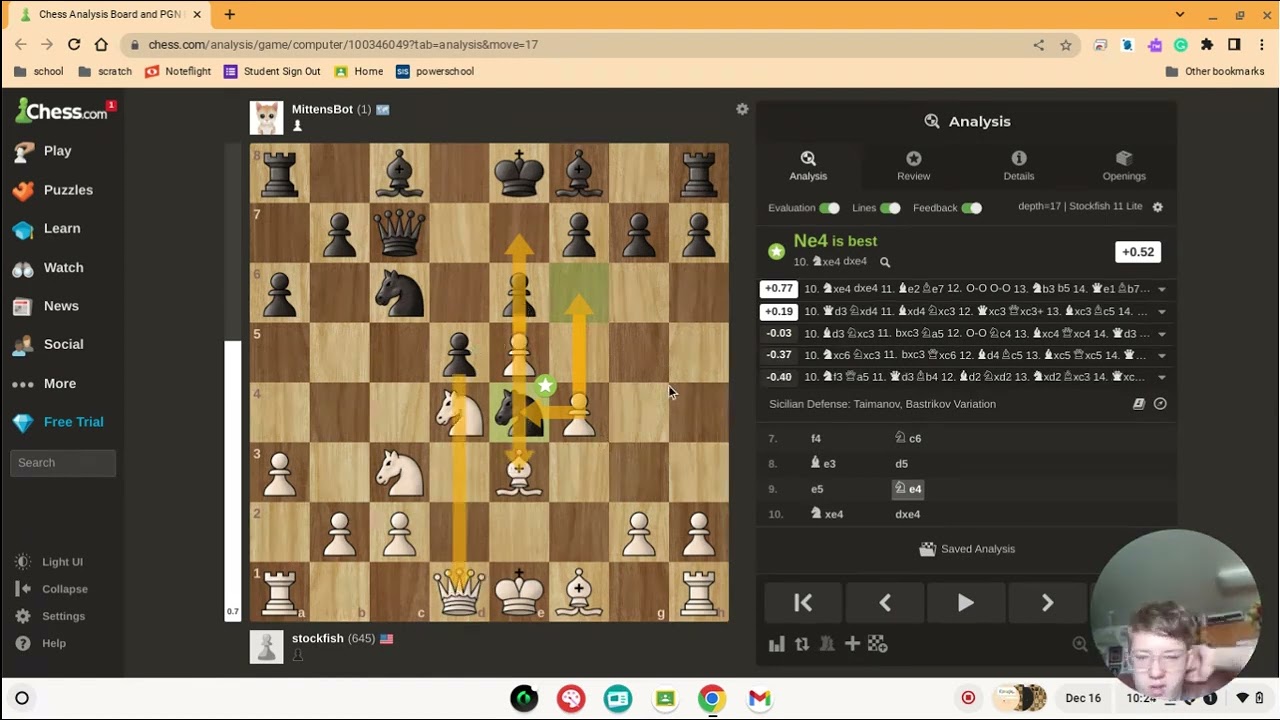
Task: Open the powerschool bookmark
Action: point(435,71)
